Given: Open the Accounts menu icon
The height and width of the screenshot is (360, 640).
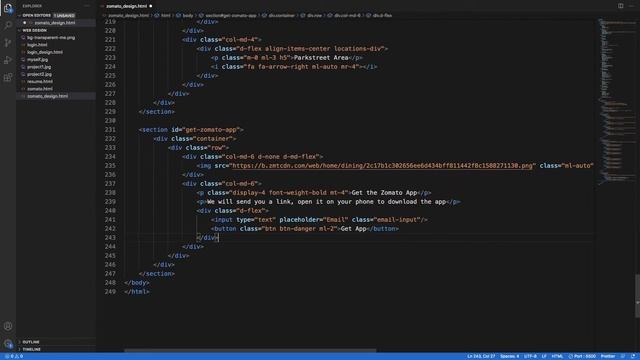Looking at the screenshot, I should click(8, 326).
